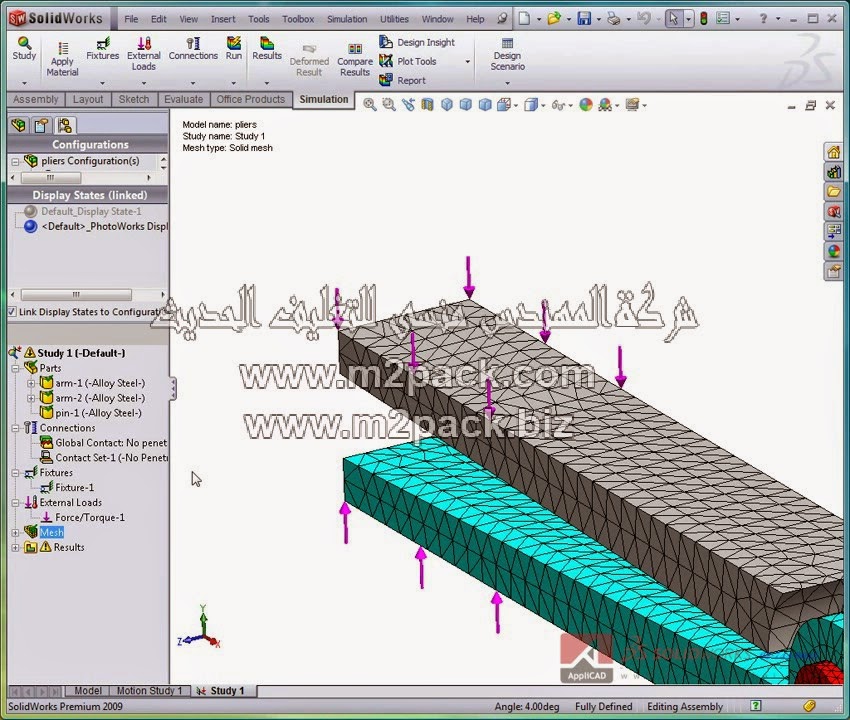Open the Toolbox menu
The width and height of the screenshot is (850, 720).
pos(298,19)
